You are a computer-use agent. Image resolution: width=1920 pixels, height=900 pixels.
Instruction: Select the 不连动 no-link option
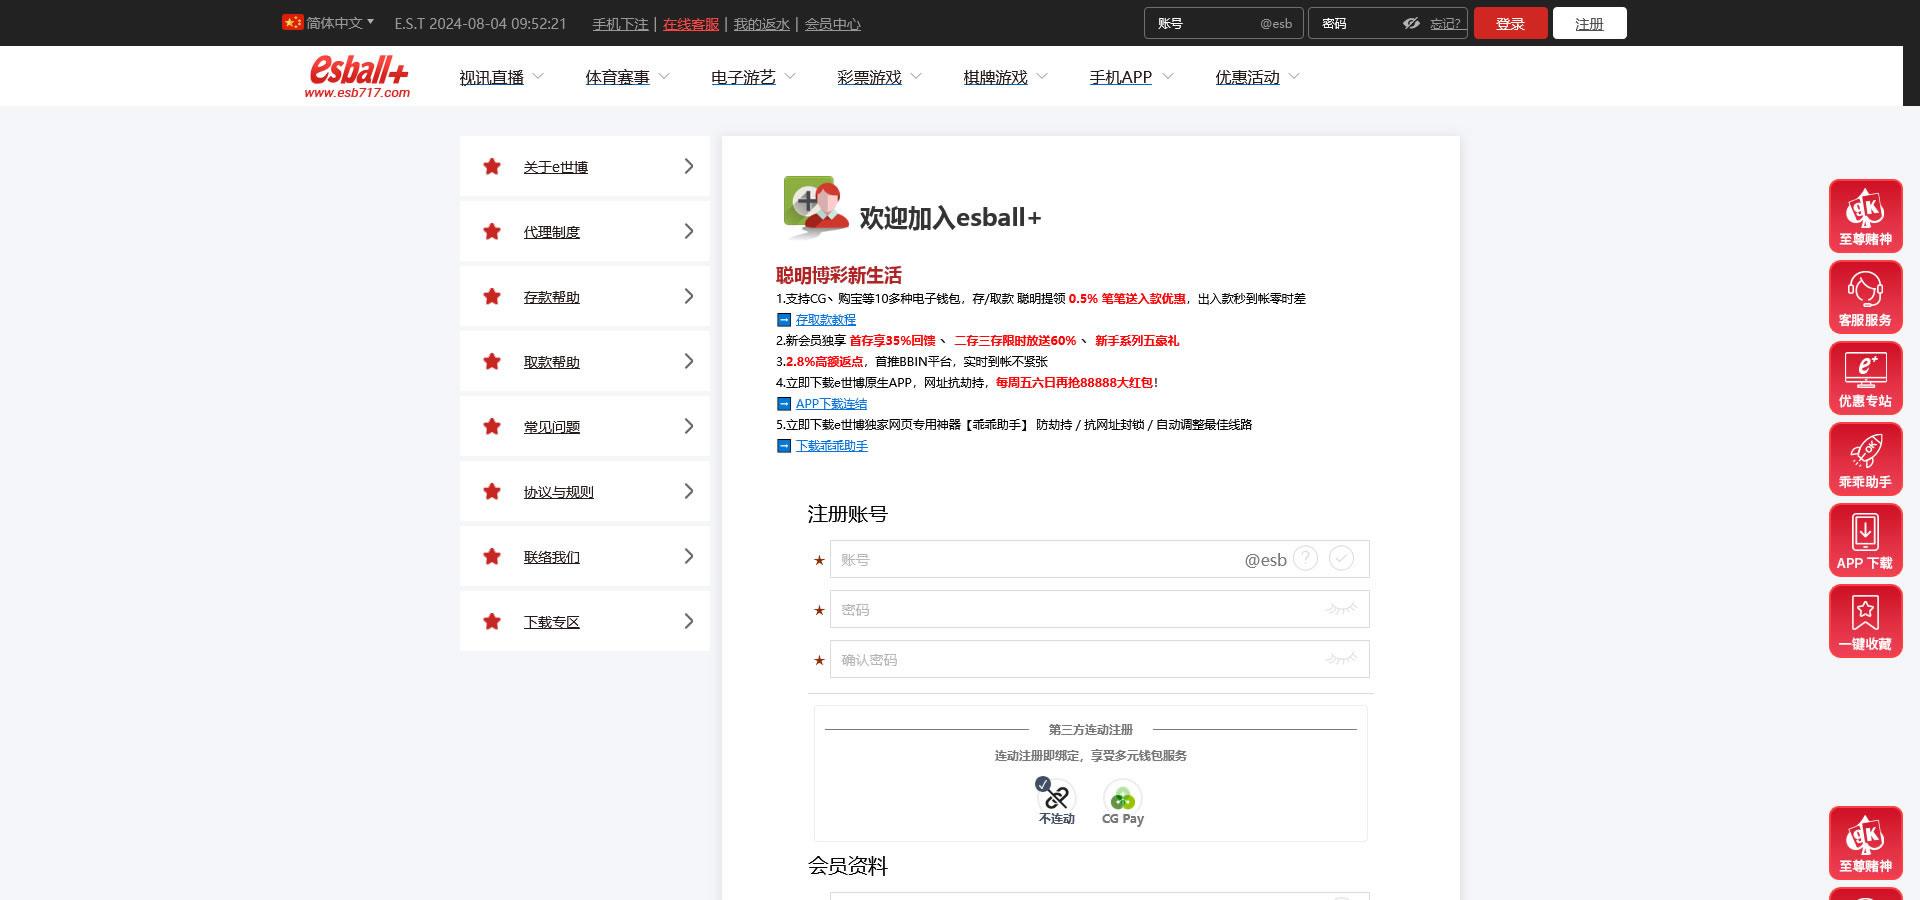(1056, 802)
